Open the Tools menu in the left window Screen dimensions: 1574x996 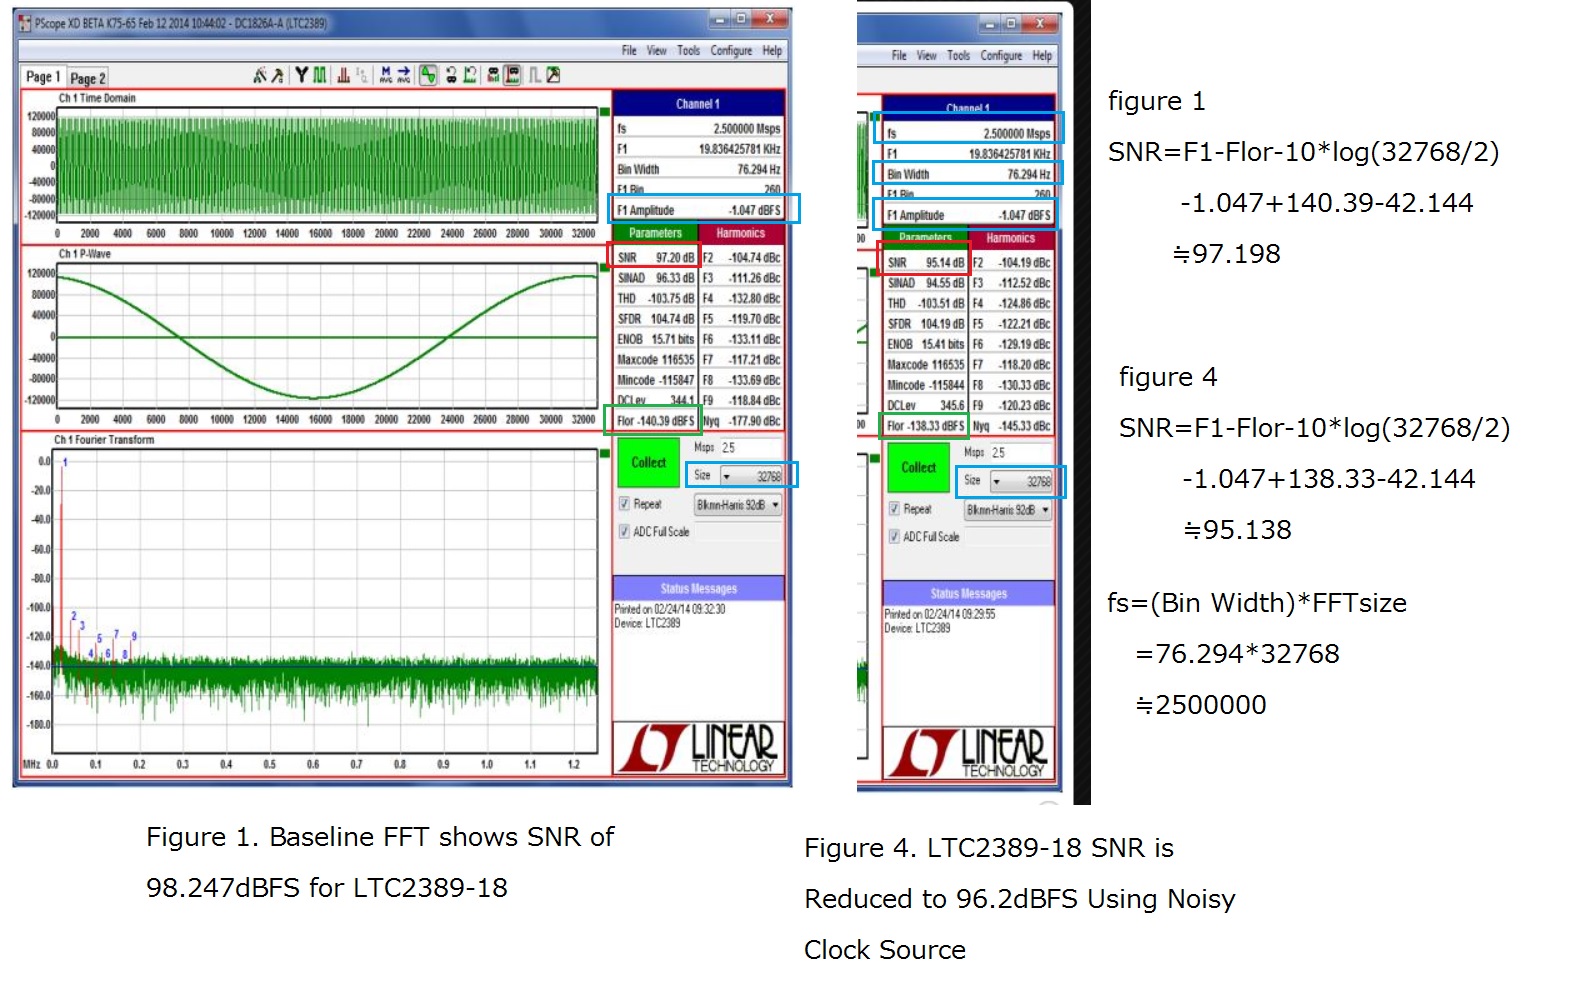[689, 50]
